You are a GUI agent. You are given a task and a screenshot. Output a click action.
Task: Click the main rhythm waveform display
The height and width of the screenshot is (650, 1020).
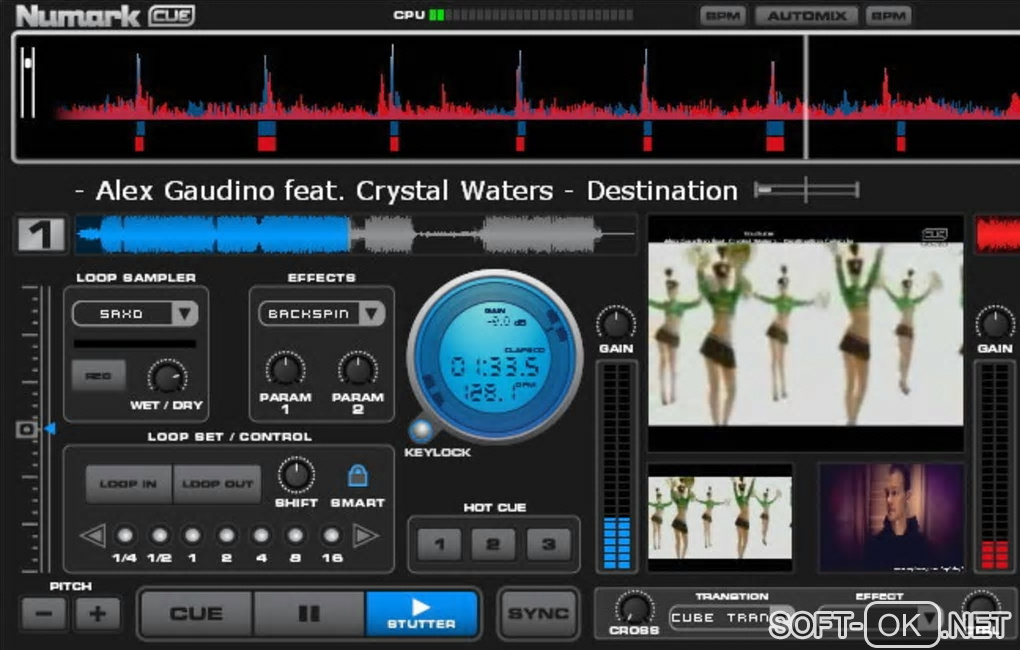click(517, 96)
